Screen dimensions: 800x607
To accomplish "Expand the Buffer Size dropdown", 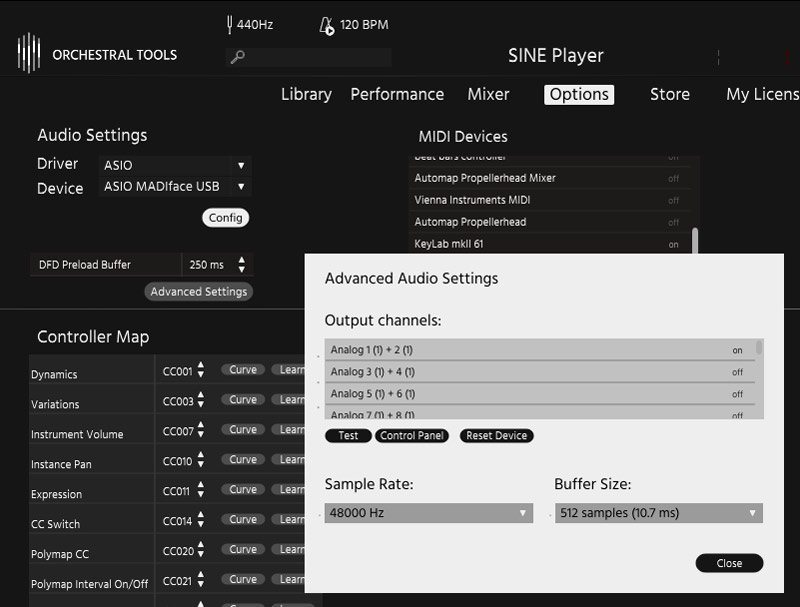I will 658,513.
